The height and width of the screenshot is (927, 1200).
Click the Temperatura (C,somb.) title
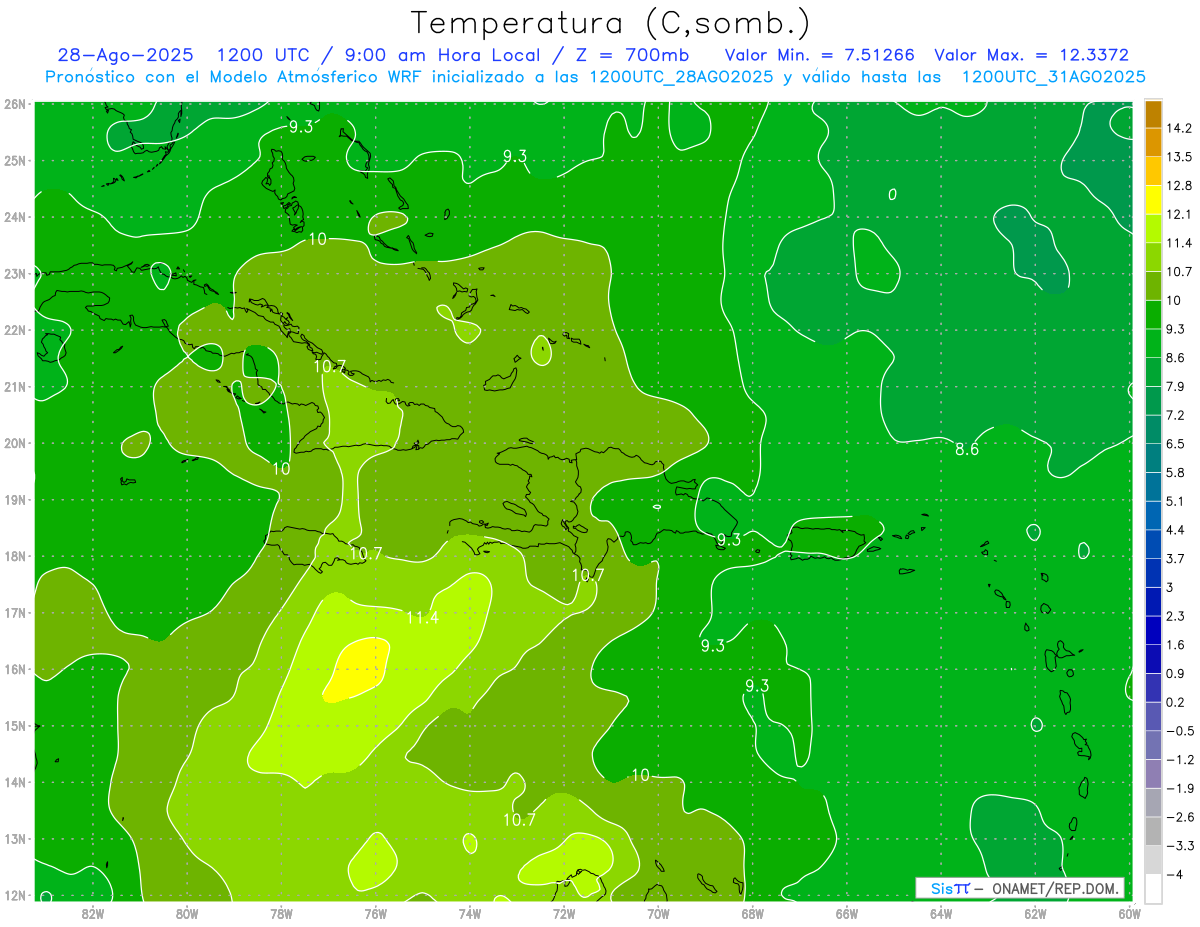tap(611, 22)
